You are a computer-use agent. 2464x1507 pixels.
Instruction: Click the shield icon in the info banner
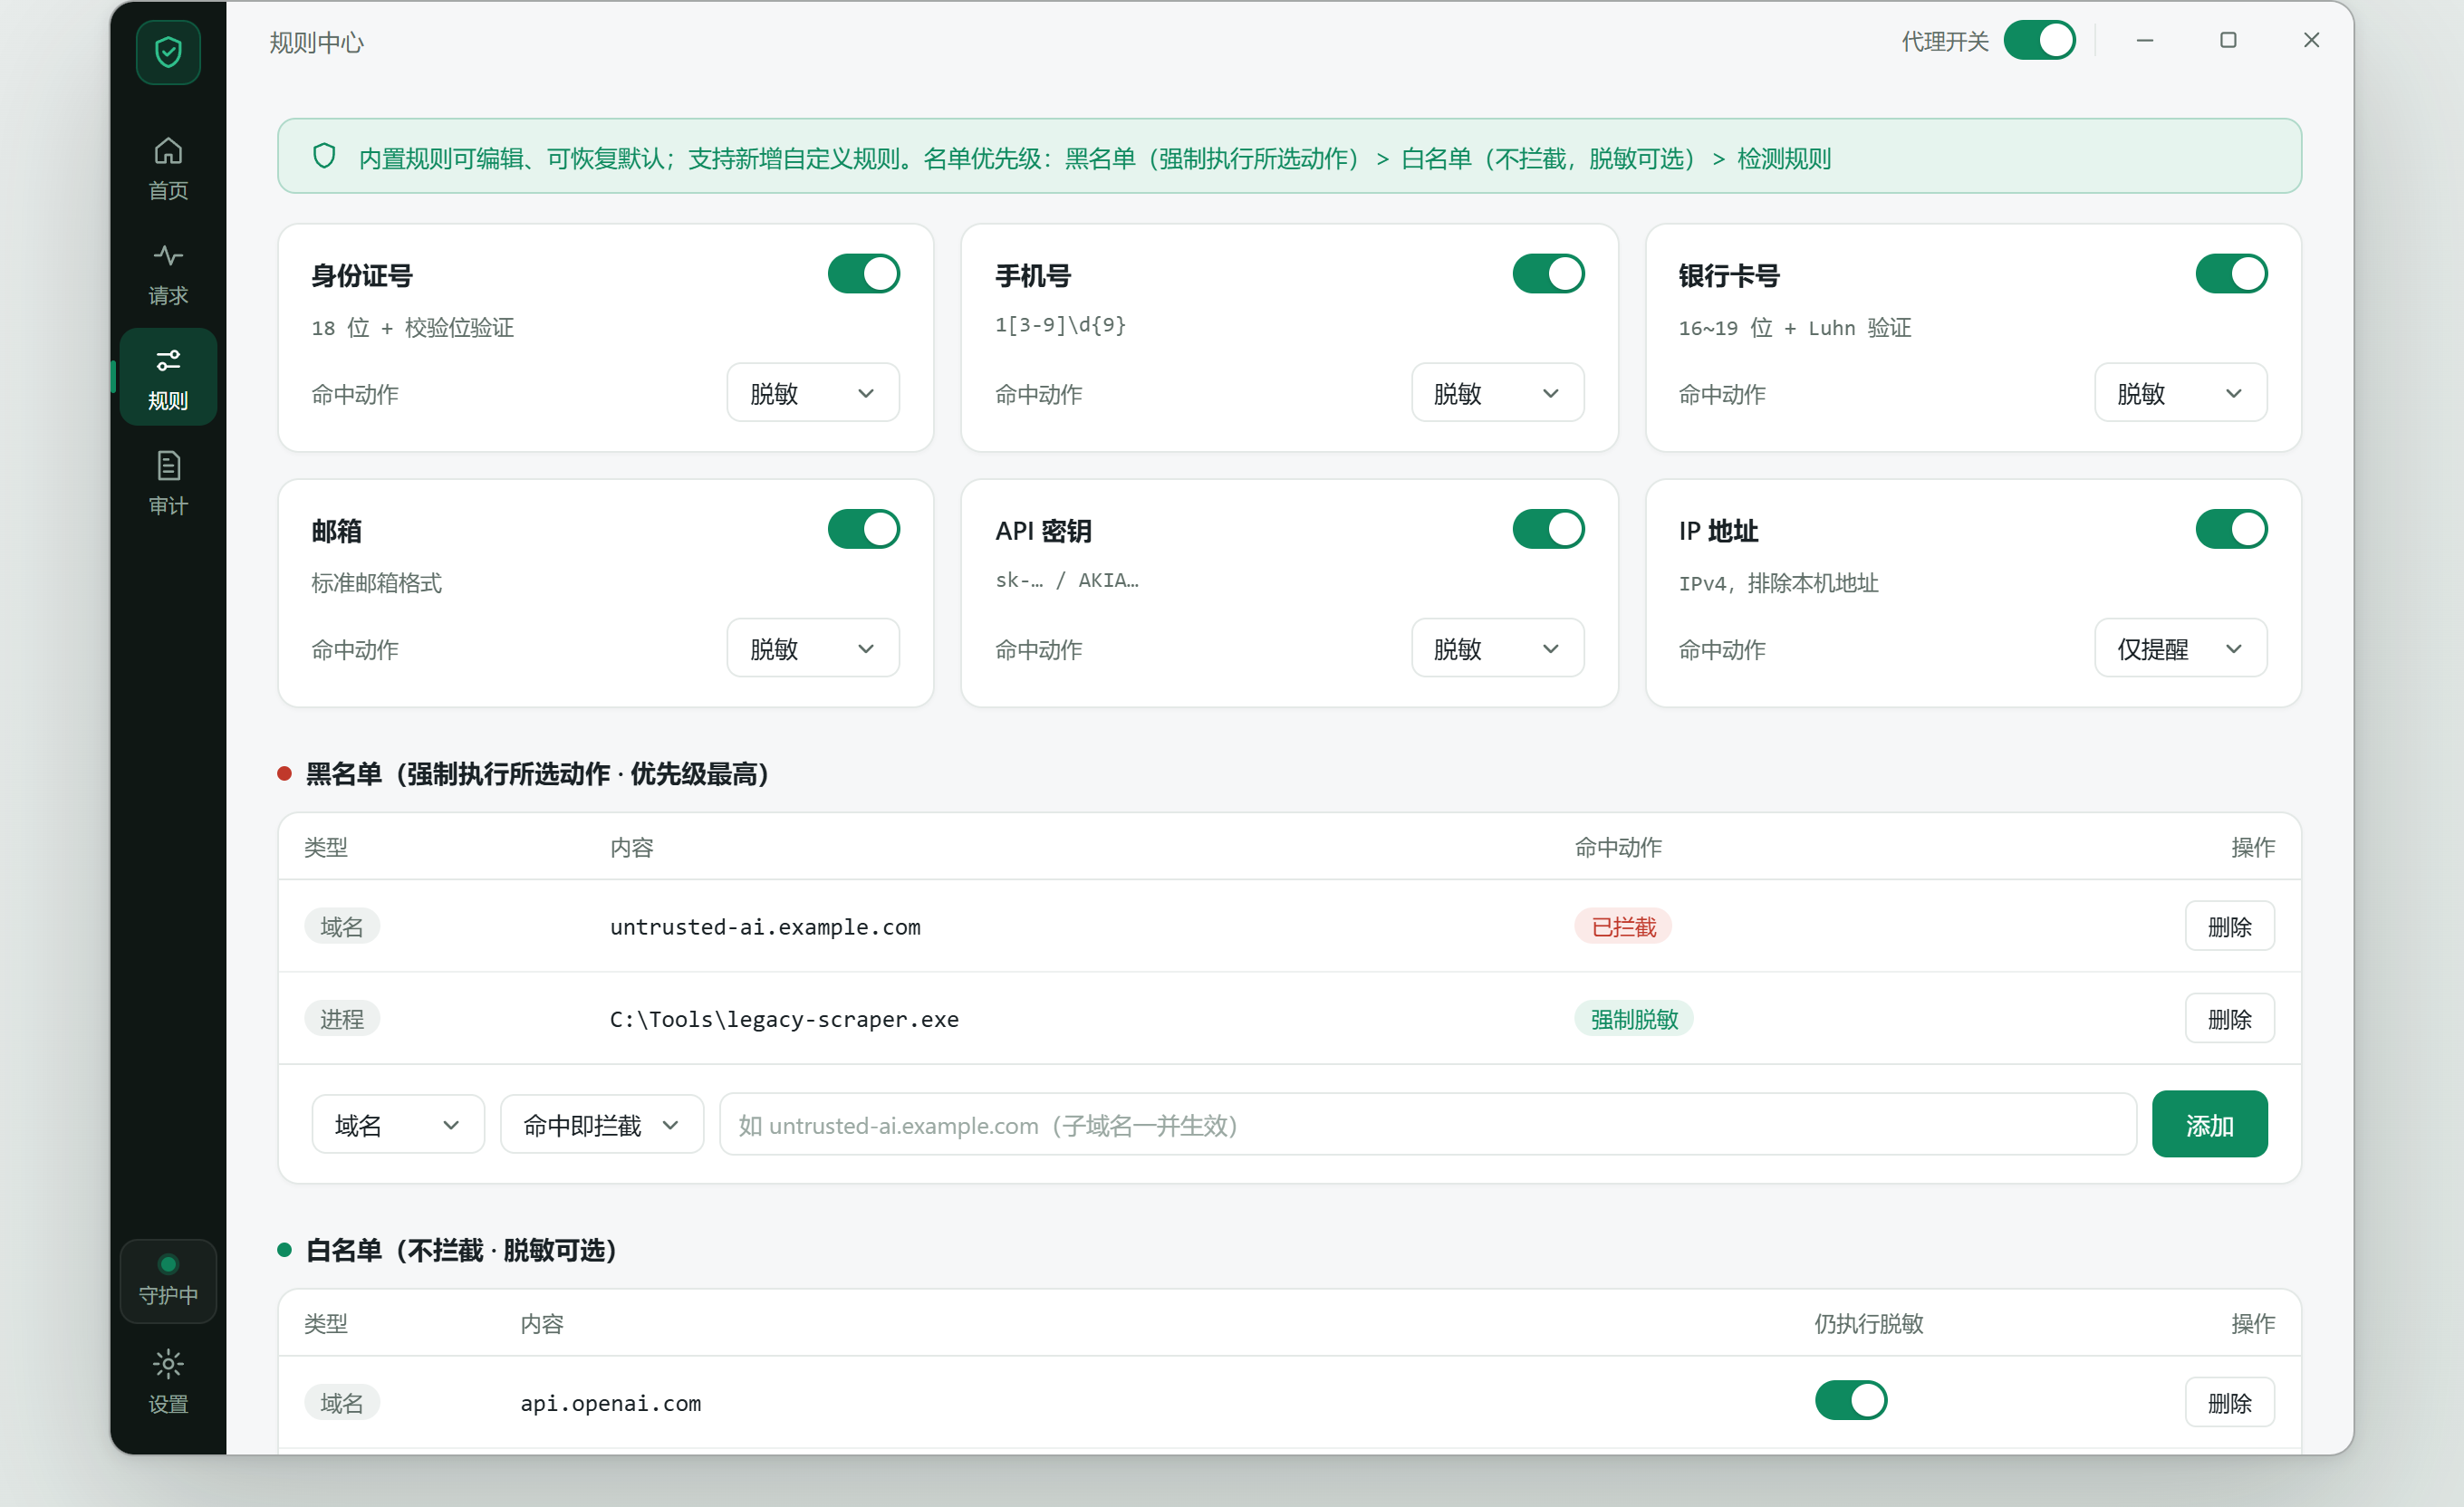[x=324, y=156]
